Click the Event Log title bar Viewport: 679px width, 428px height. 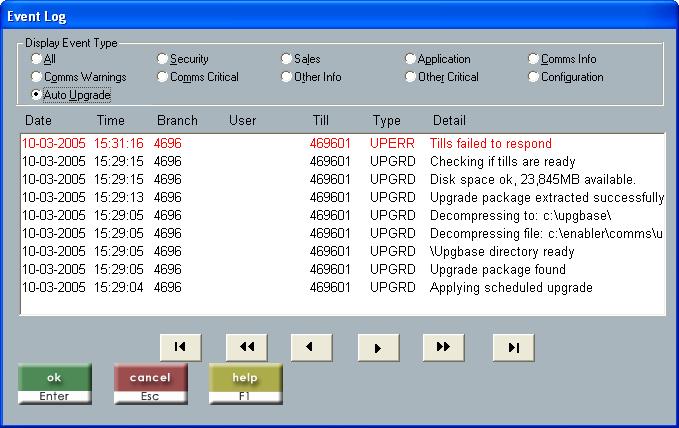[340, 16]
